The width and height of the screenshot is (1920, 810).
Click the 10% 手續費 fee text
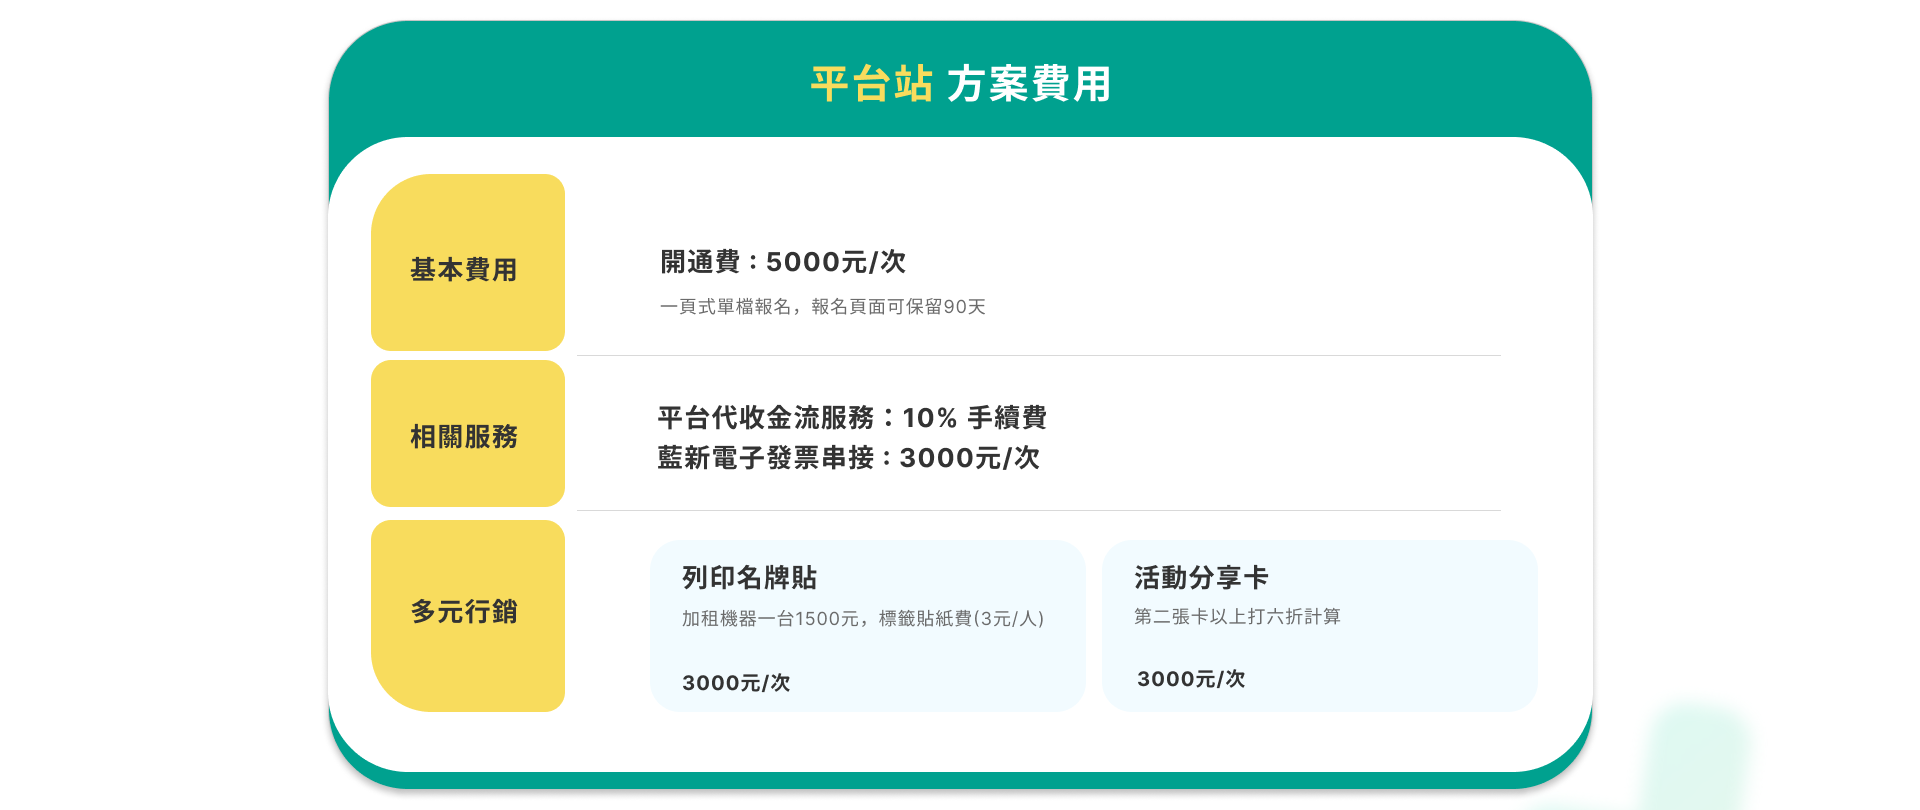tap(974, 418)
